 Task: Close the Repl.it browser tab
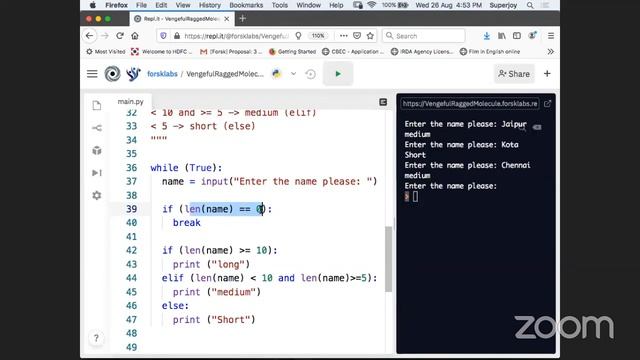(227, 19)
